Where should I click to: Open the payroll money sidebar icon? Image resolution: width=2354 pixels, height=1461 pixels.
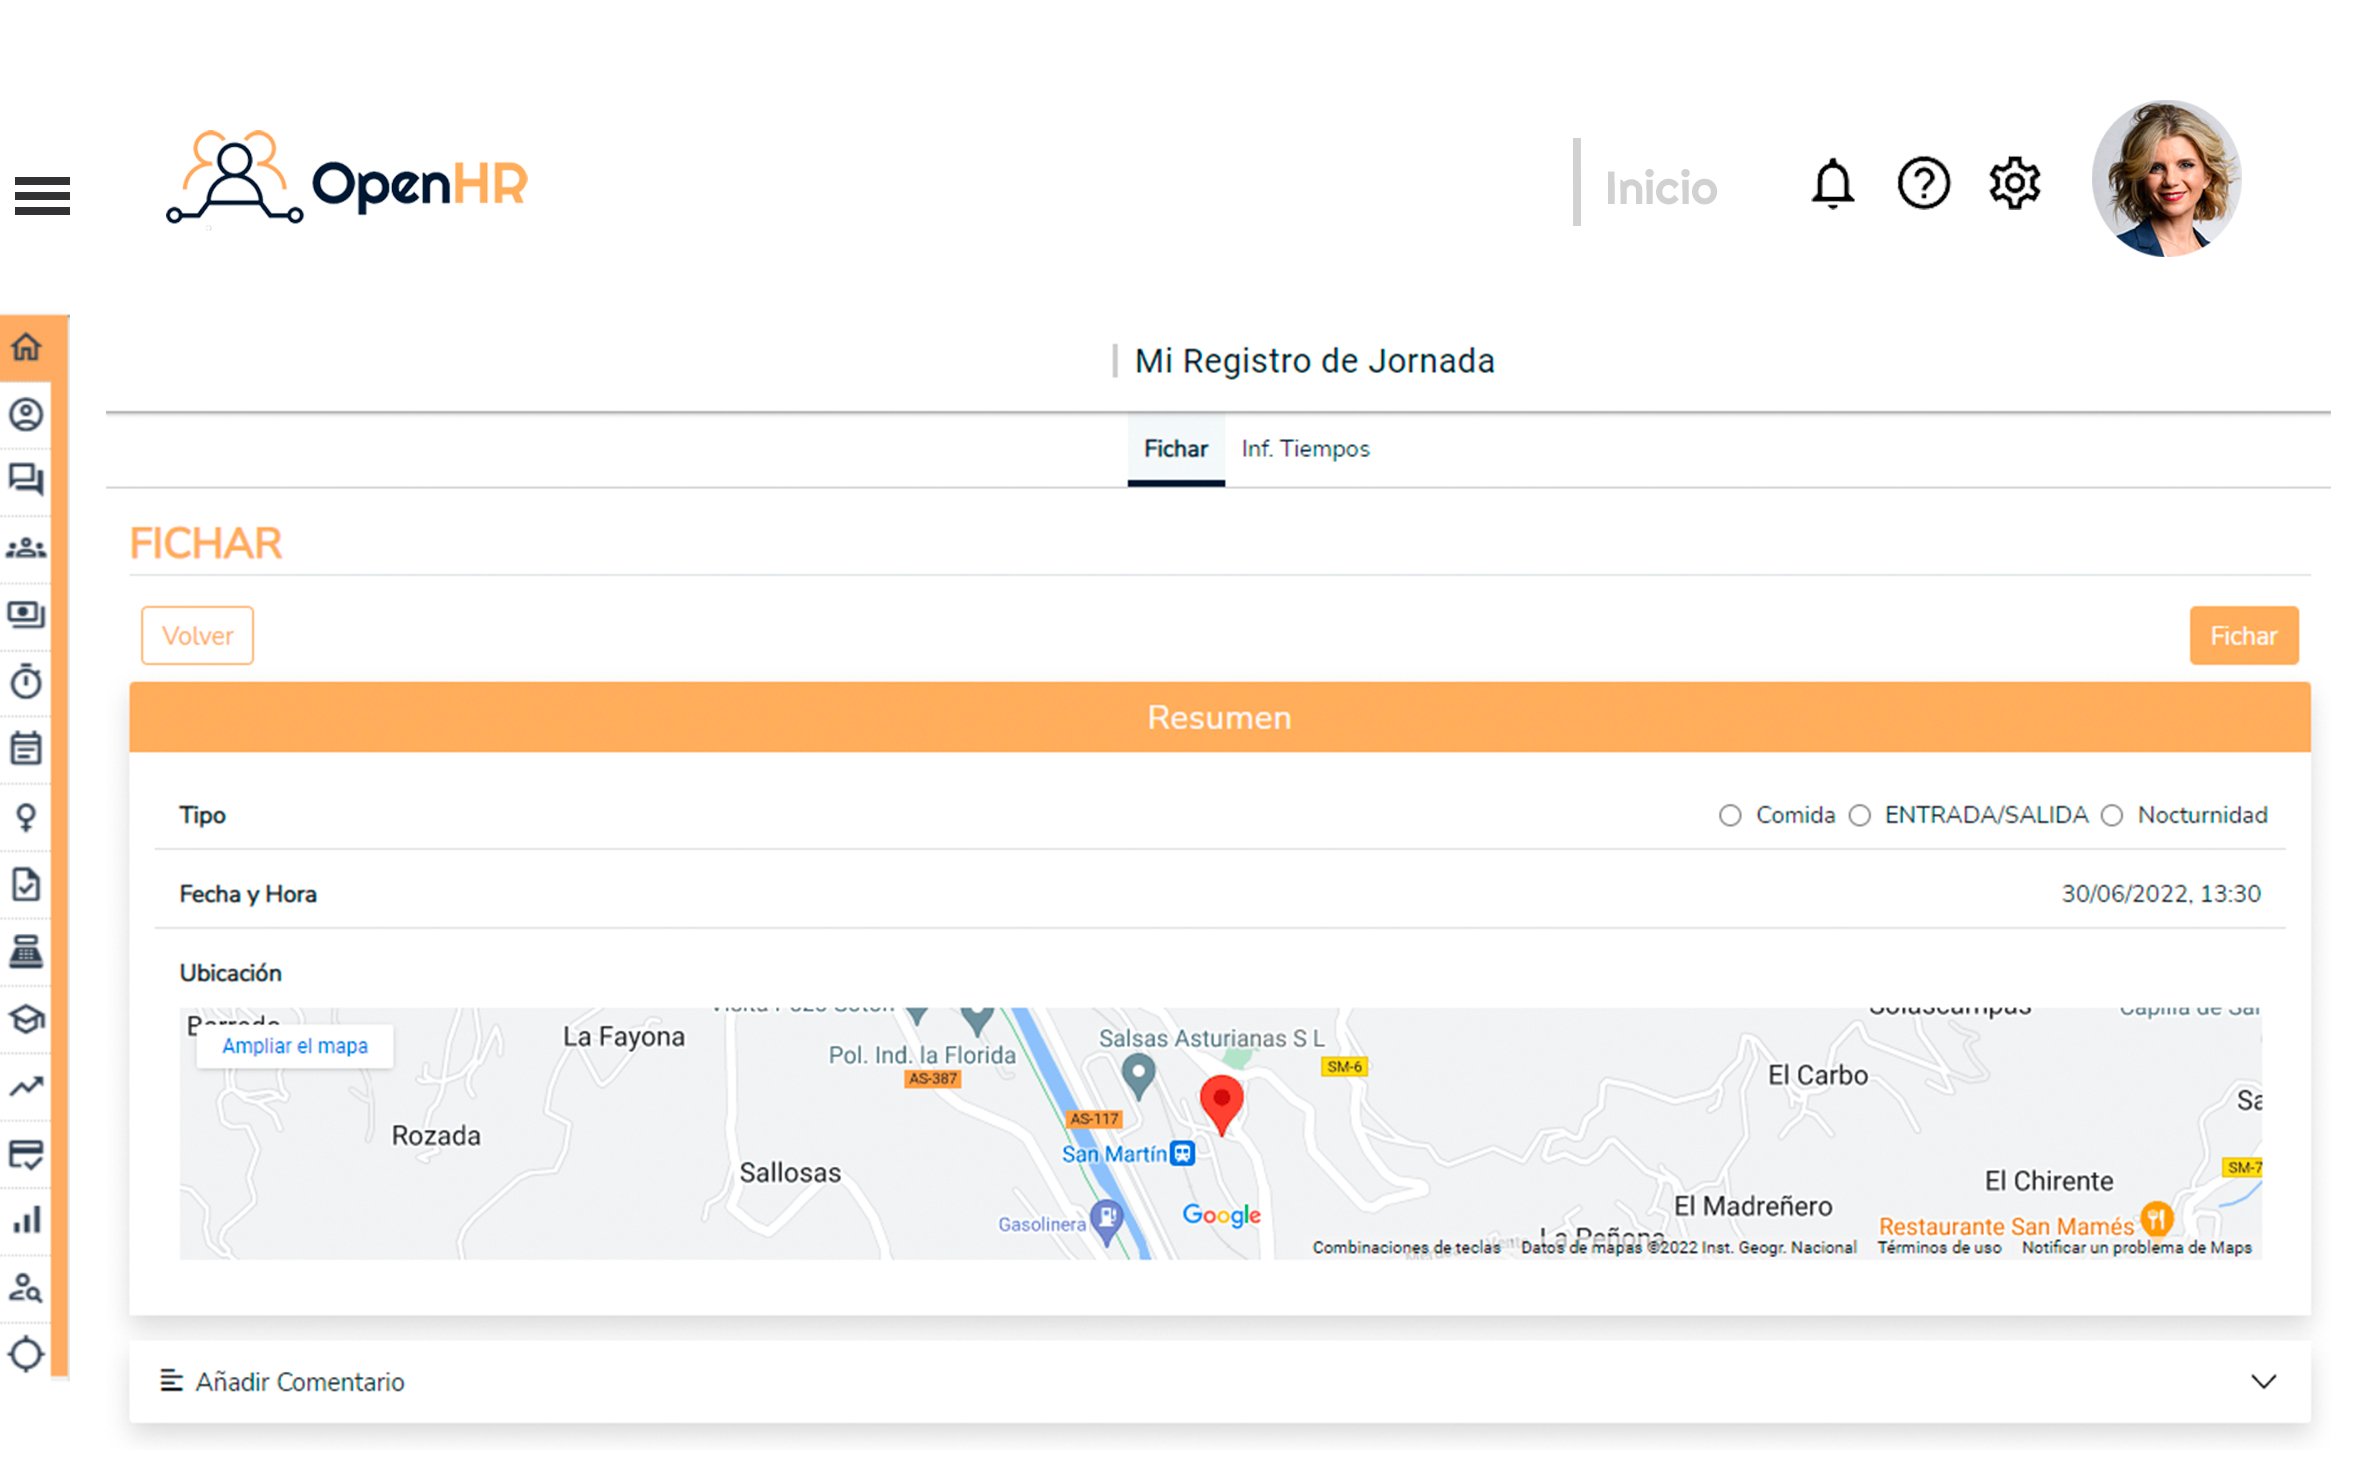coord(26,614)
